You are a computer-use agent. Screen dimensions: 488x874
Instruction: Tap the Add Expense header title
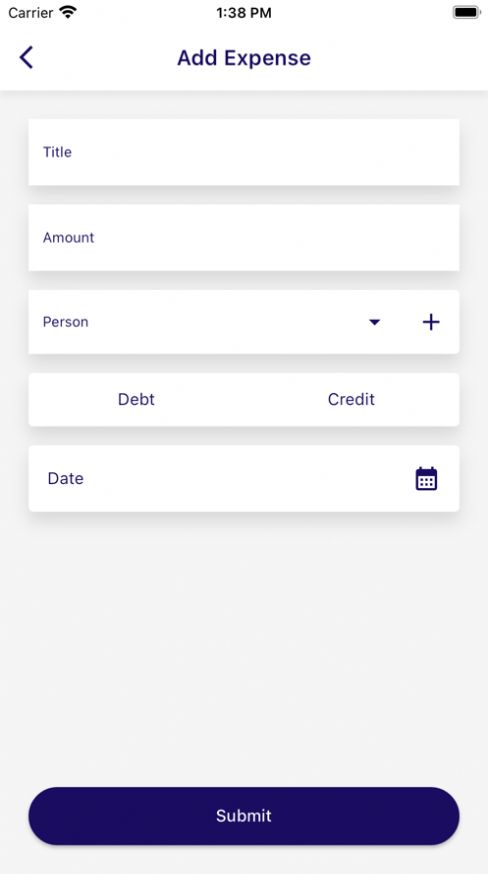click(x=244, y=58)
